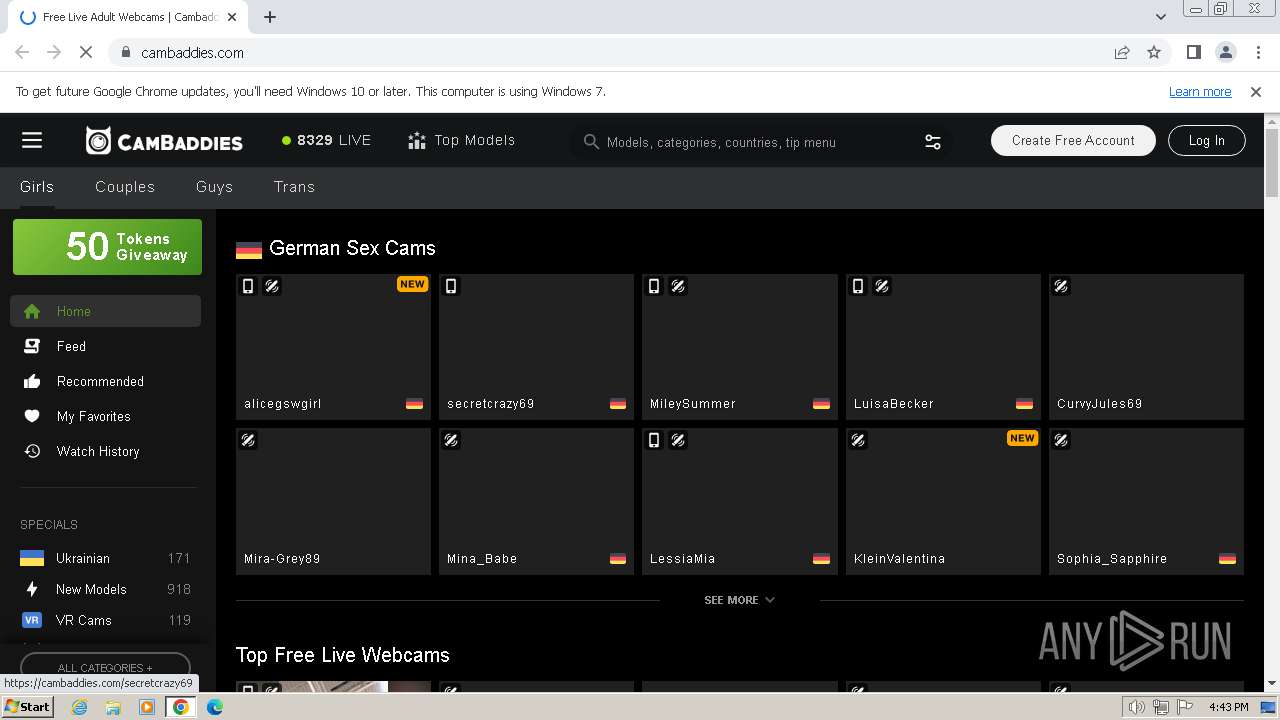Select VR Cams category
The image size is (1280, 720).
105,620
